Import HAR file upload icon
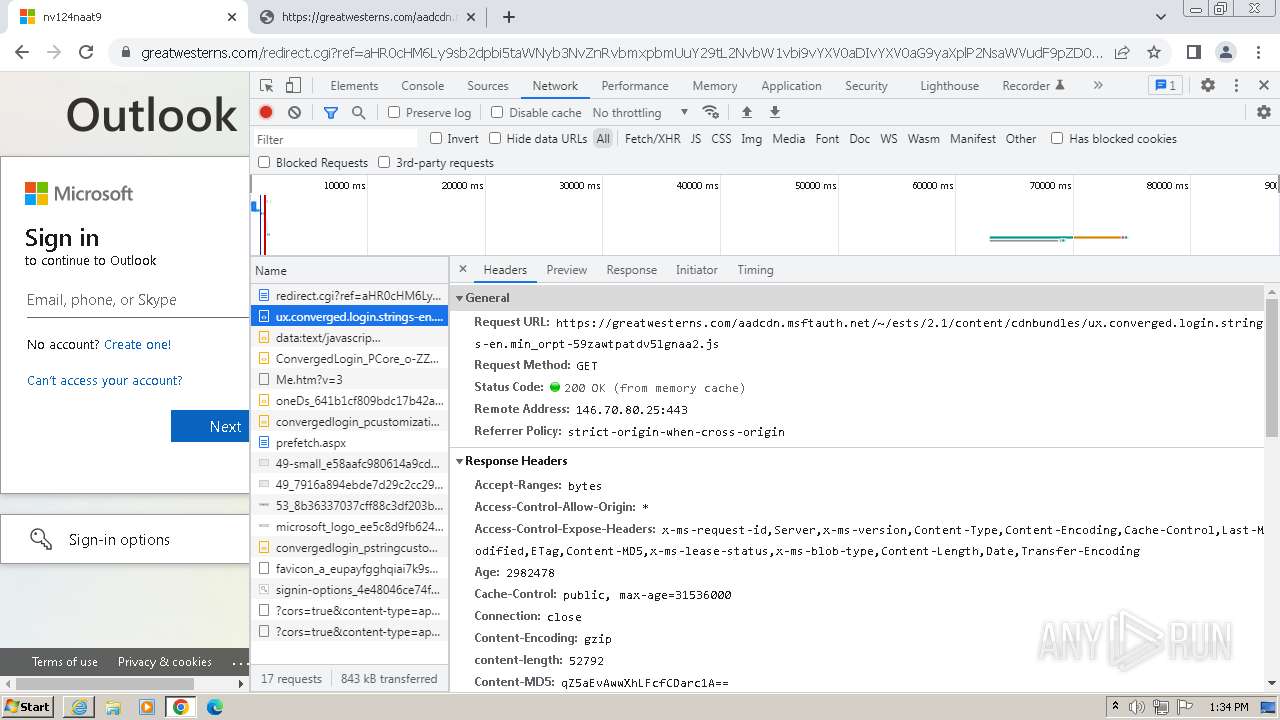 [746, 113]
